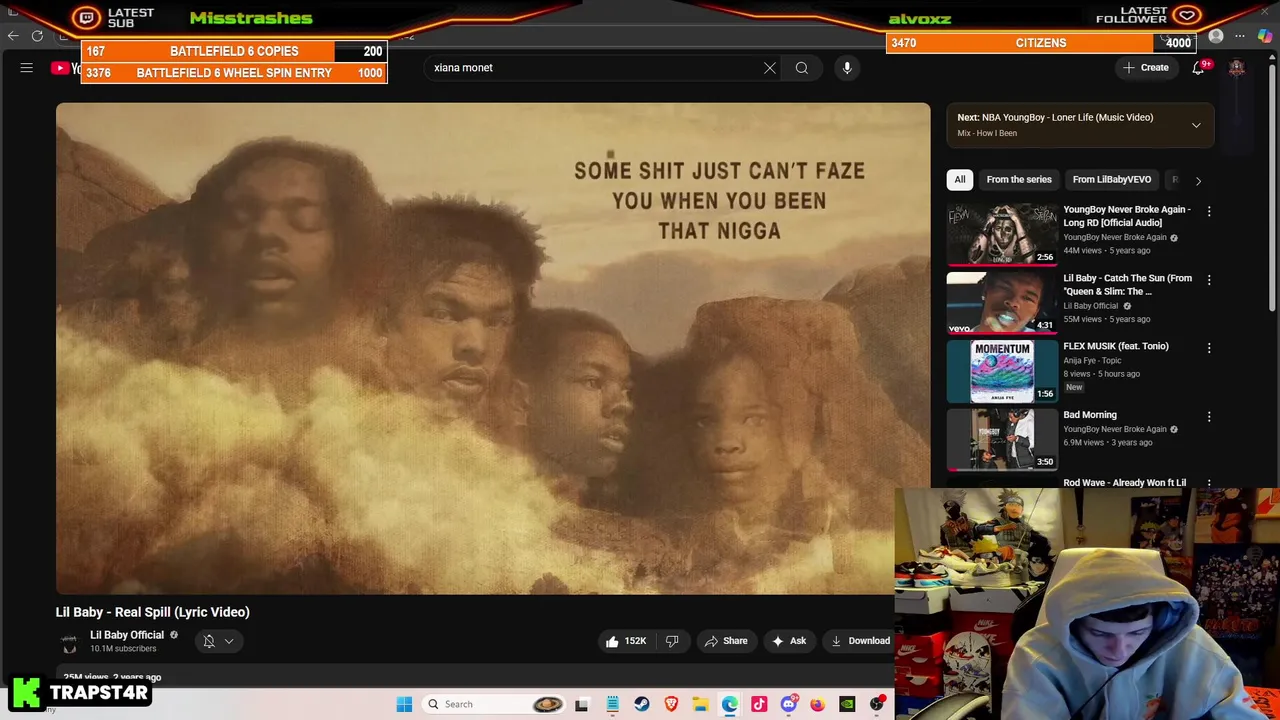Open Brave browser from the taskbar
The height and width of the screenshot is (720, 1280).
671,704
